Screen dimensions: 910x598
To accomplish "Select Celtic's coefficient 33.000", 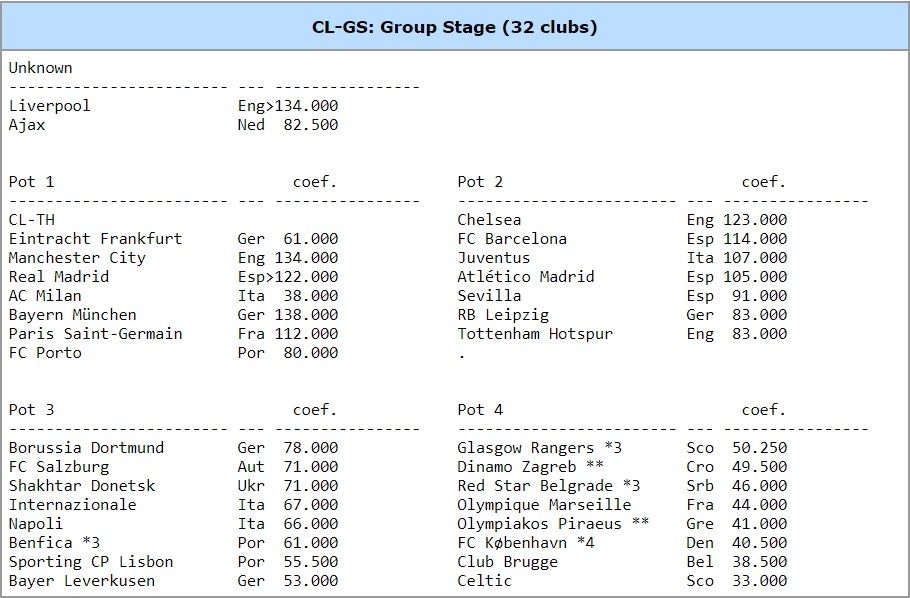I will pos(760,581).
